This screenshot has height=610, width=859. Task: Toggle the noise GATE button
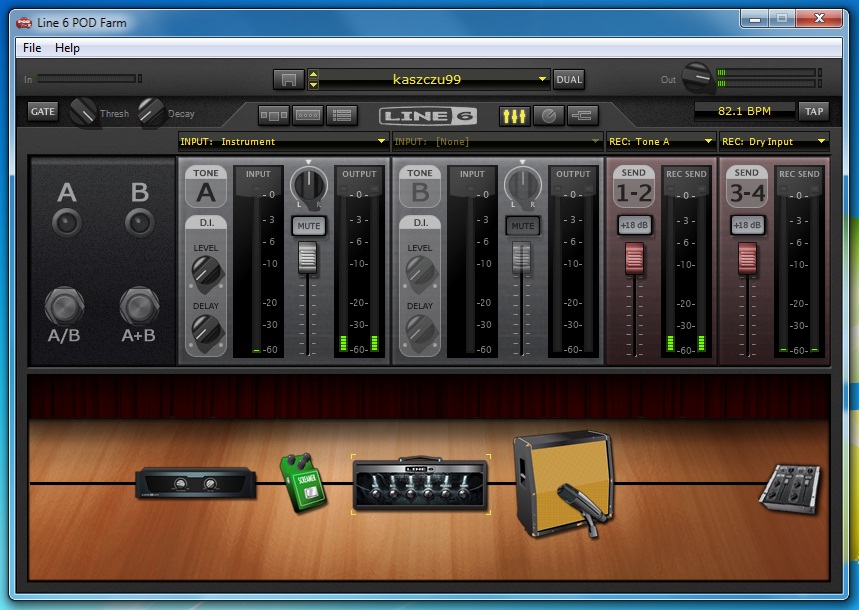(x=43, y=111)
